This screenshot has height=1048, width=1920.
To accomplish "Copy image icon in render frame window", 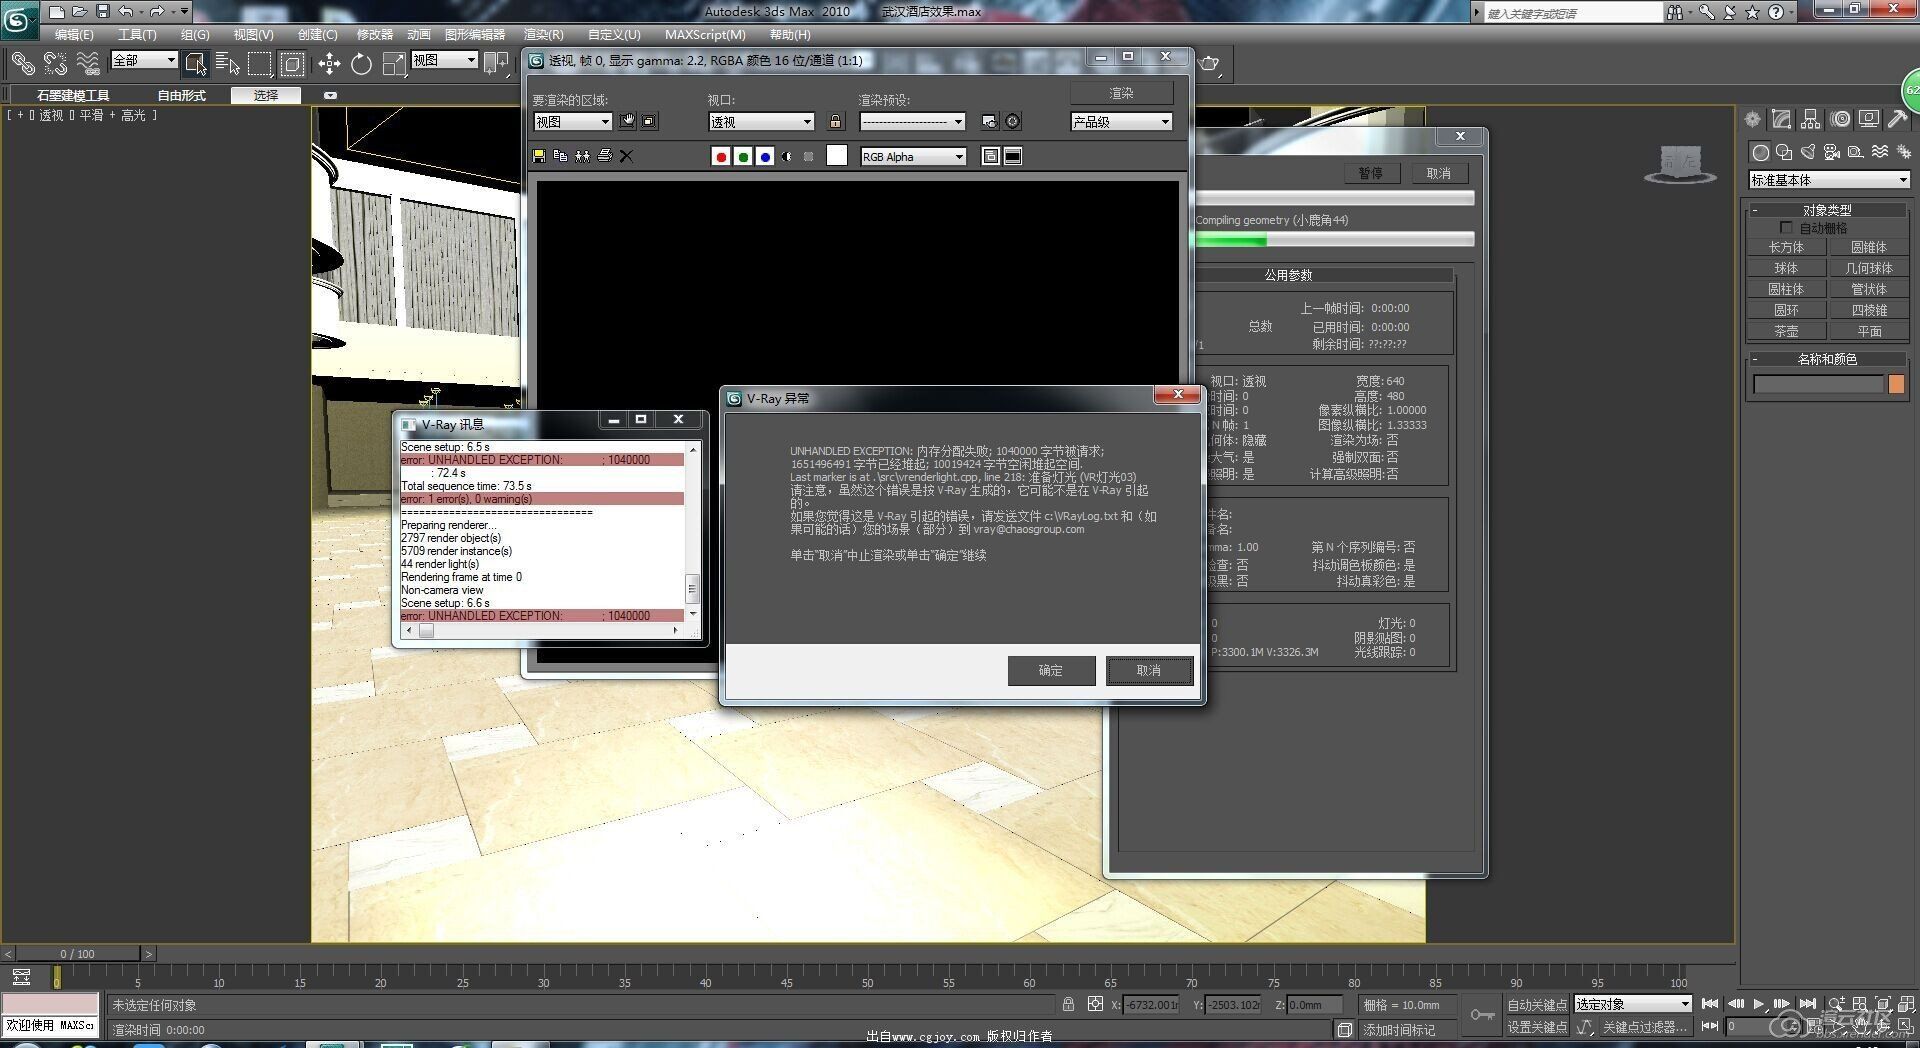I will (x=560, y=156).
